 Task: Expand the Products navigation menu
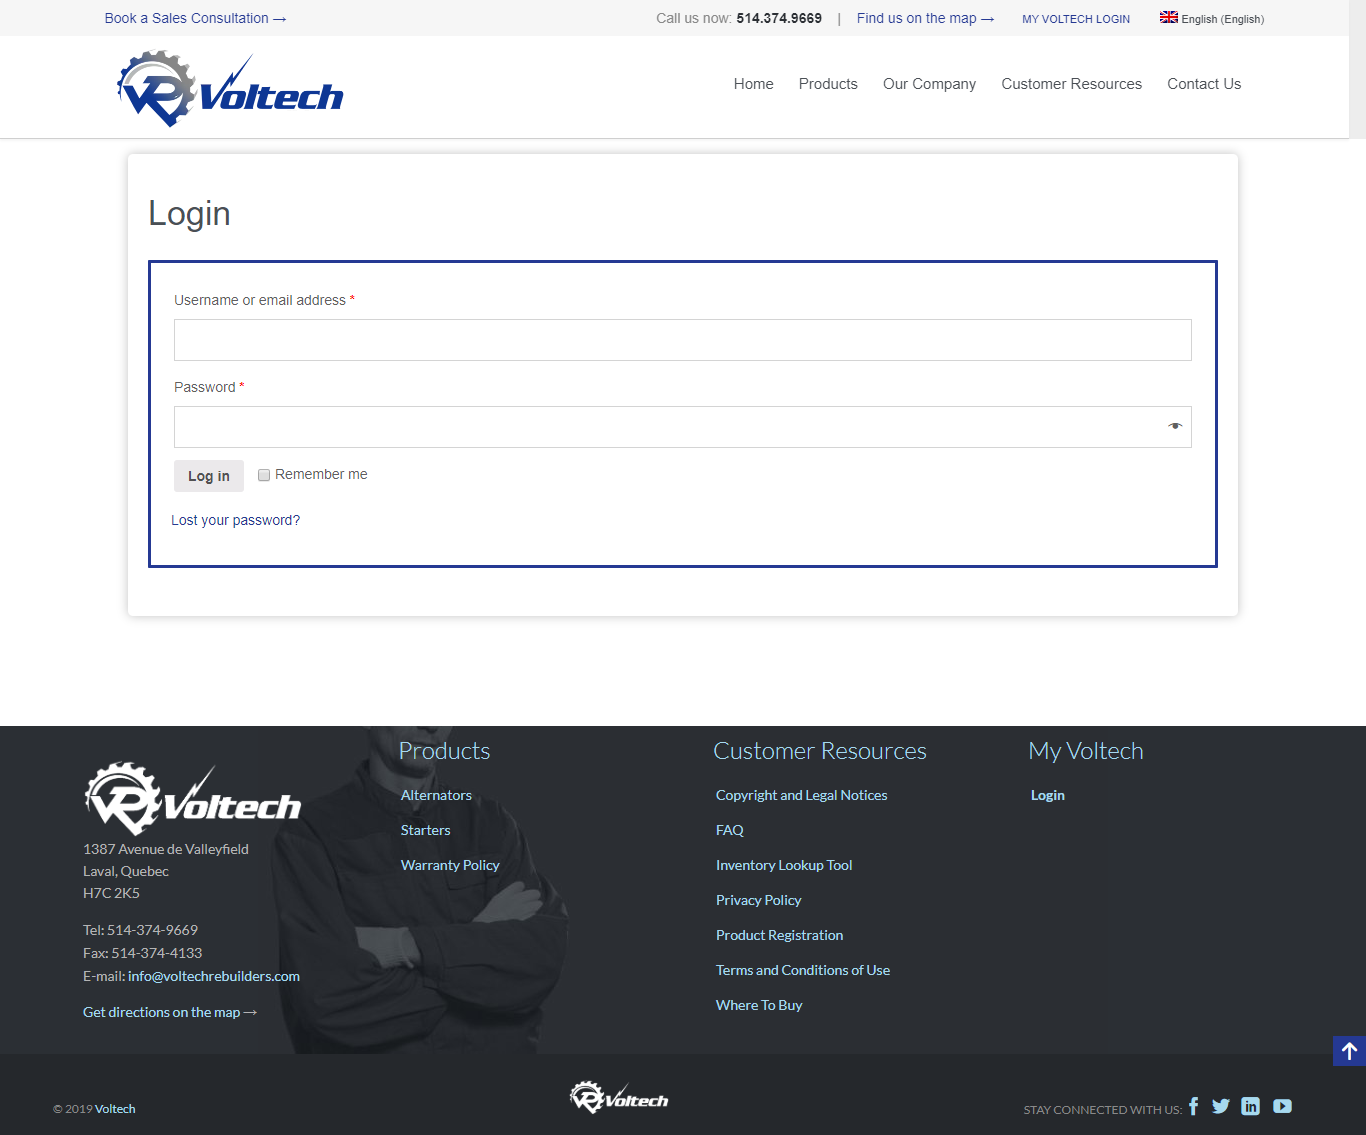click(828, 84)
